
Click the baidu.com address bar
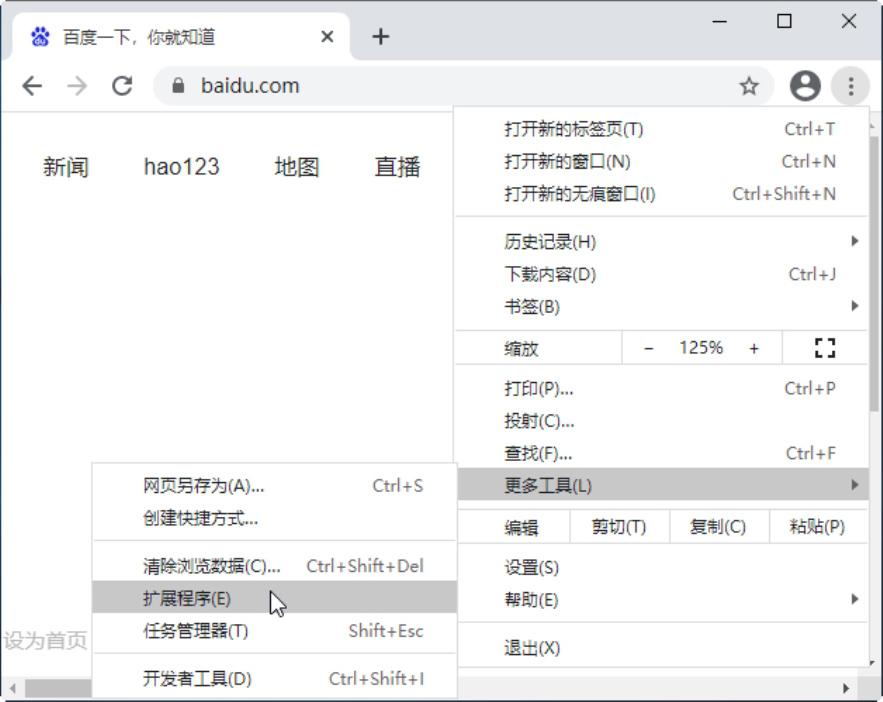click(x=464, y=86)
